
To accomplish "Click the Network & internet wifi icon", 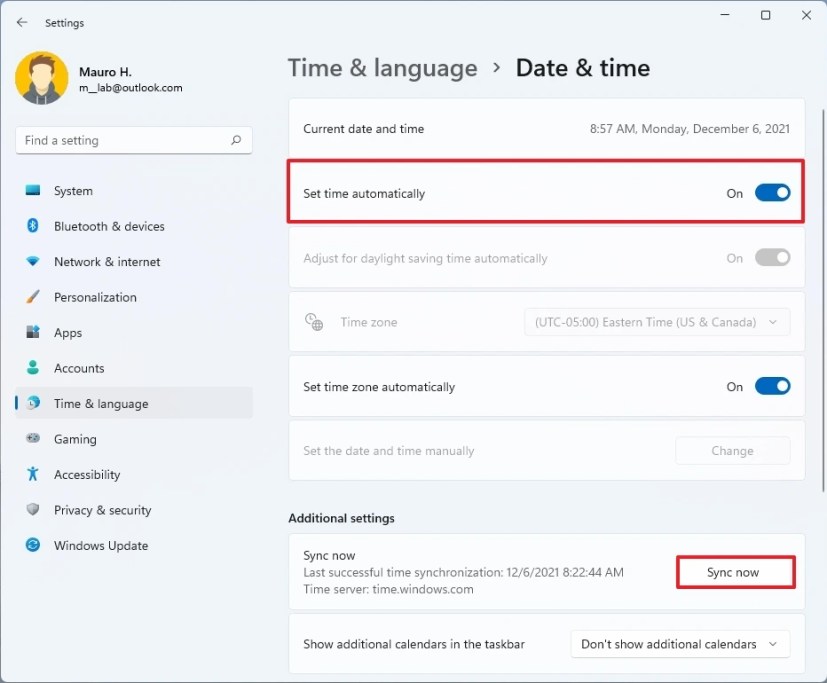I will click(33, 261).
